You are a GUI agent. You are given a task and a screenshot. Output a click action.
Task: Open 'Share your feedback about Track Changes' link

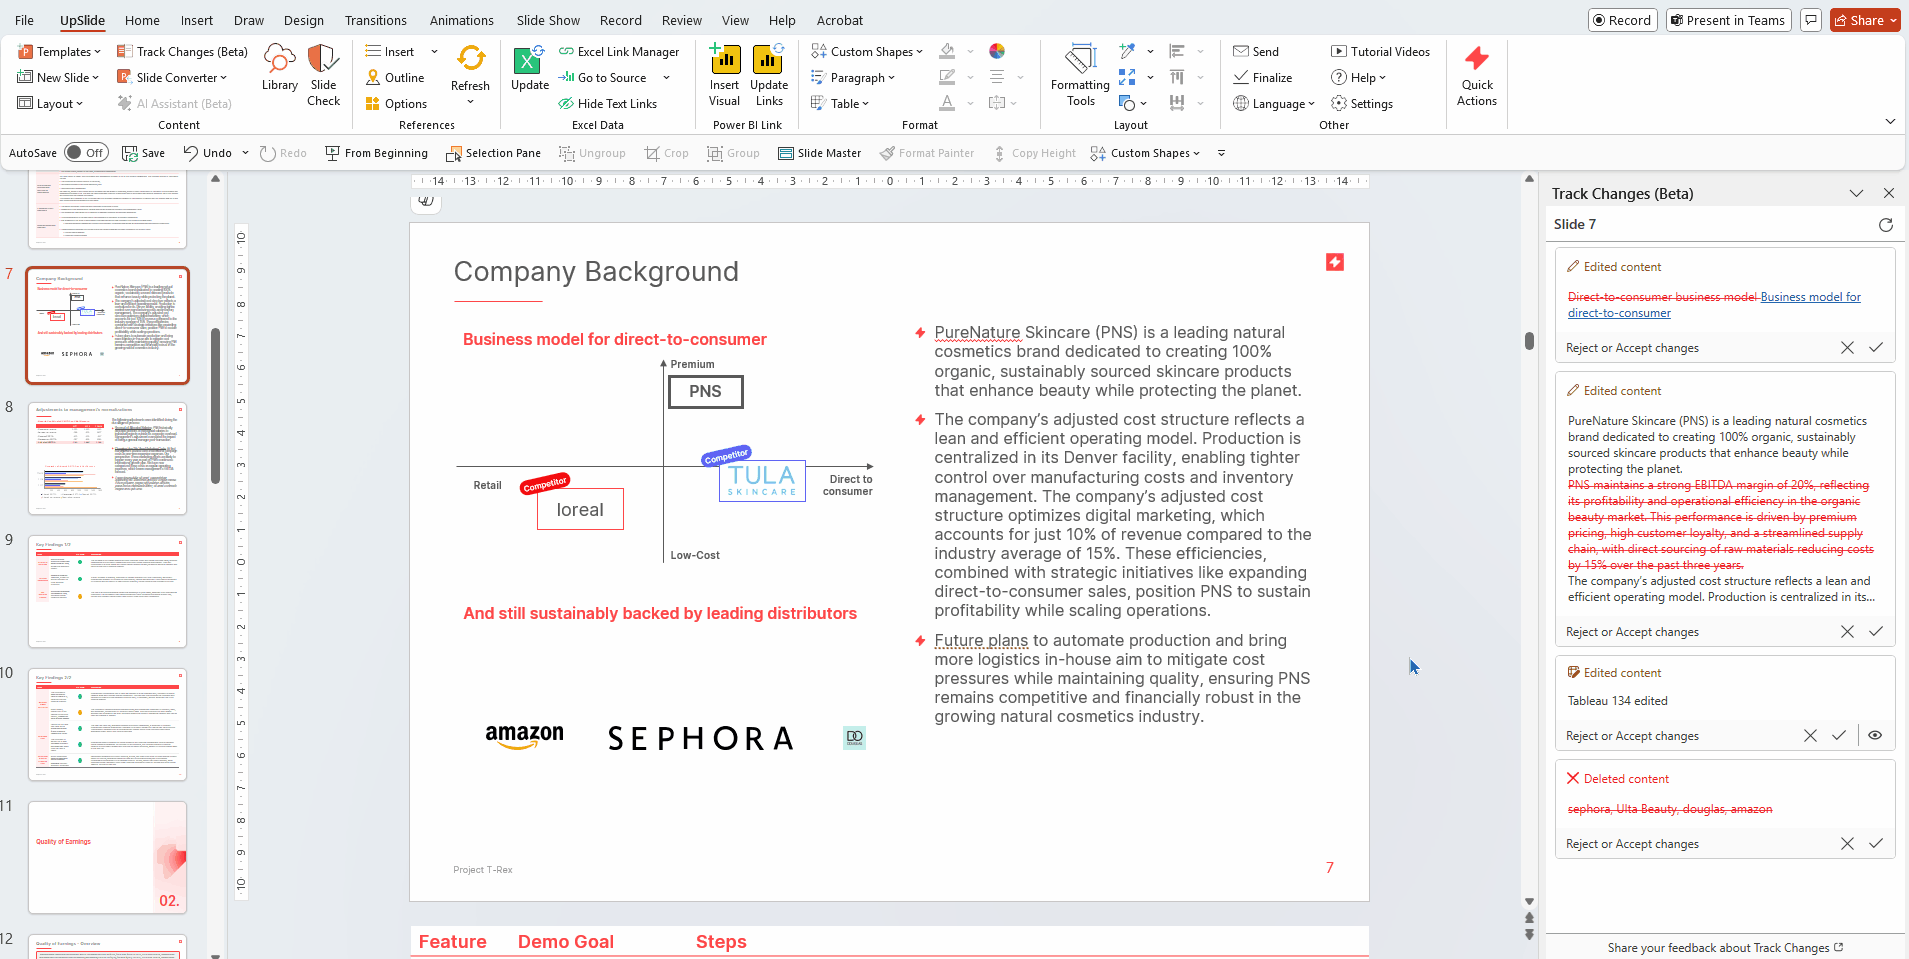(1725, 948)
